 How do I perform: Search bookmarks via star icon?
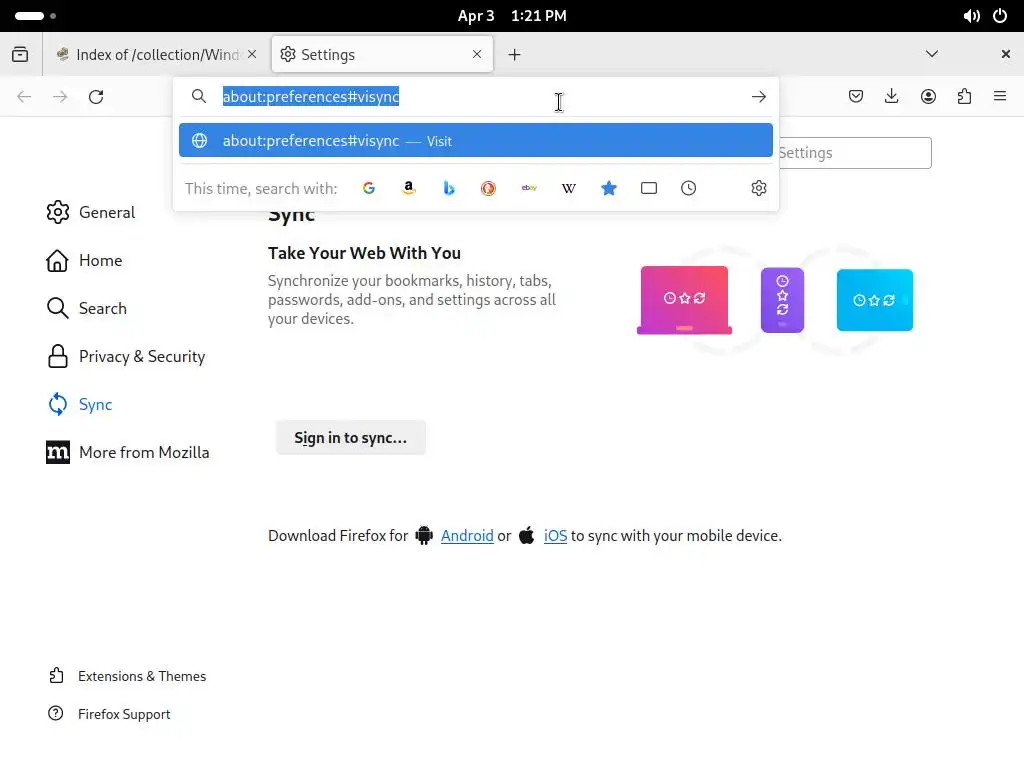coord(609,188)
